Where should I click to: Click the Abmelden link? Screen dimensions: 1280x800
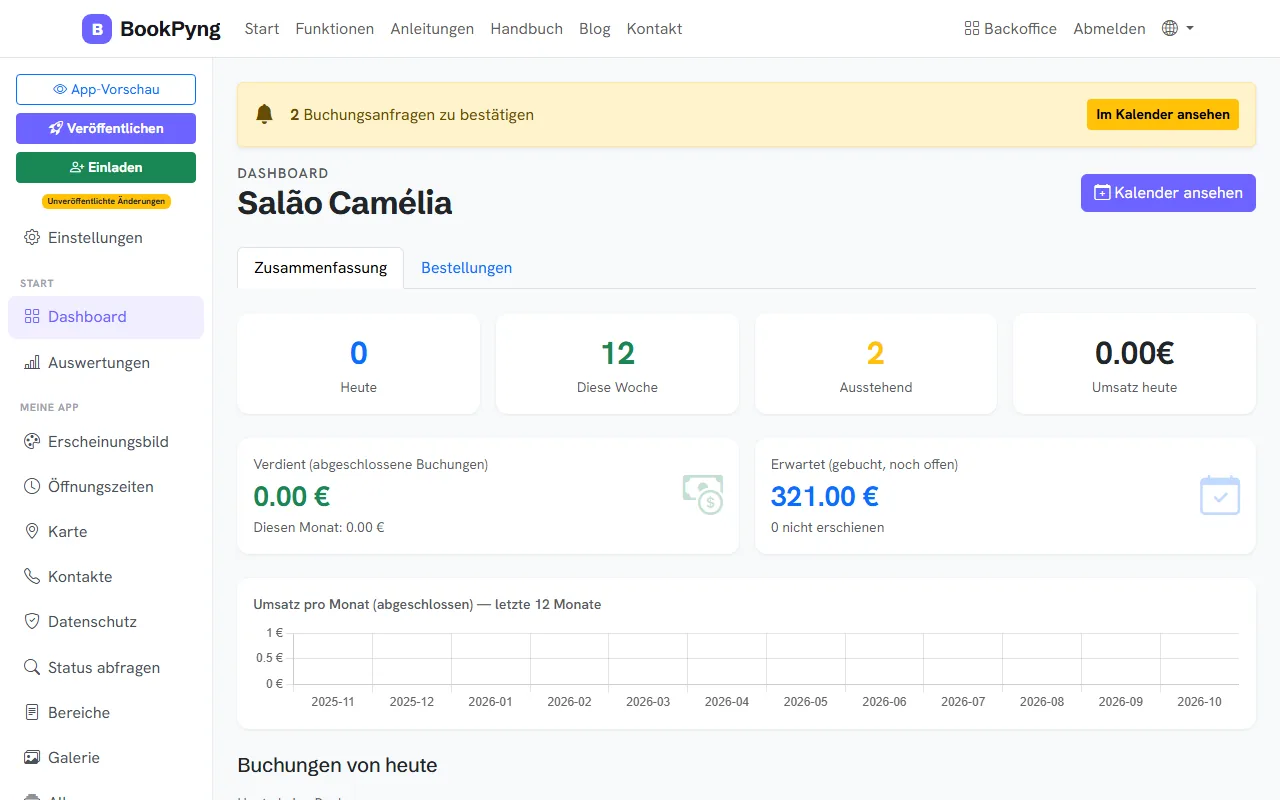click(x=1109, y=29)
